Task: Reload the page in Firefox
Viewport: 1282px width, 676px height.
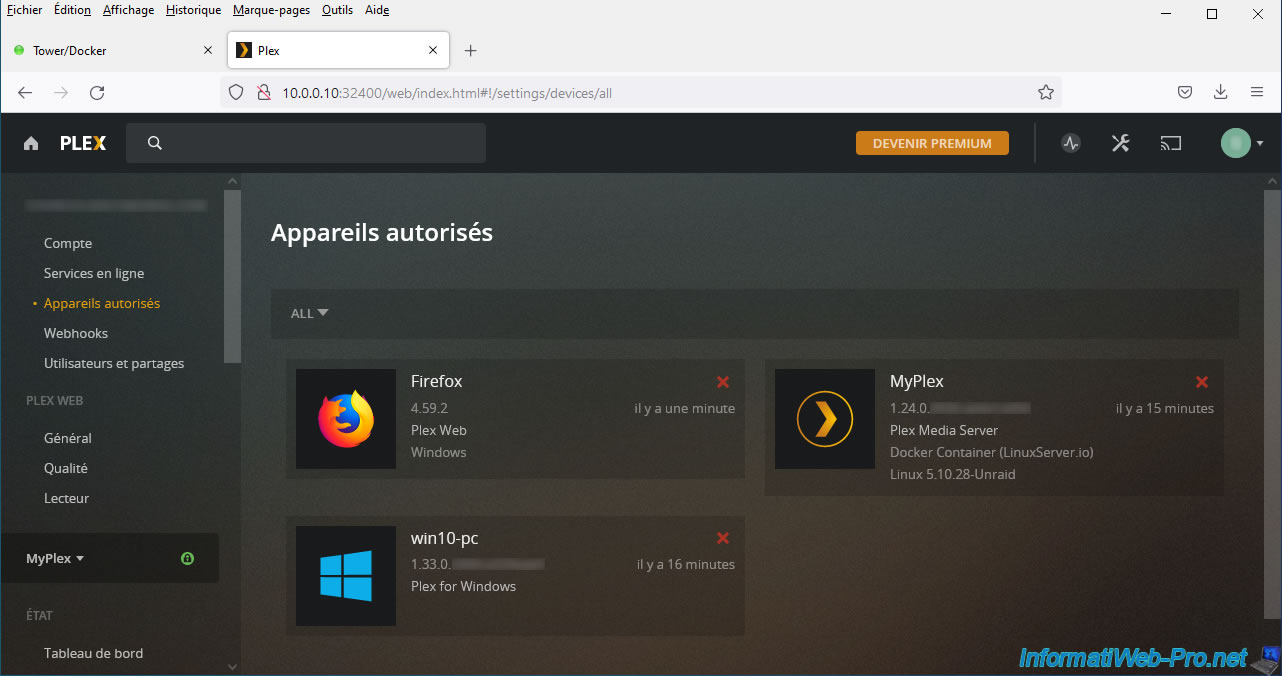Action: click(x=97, y=92)
